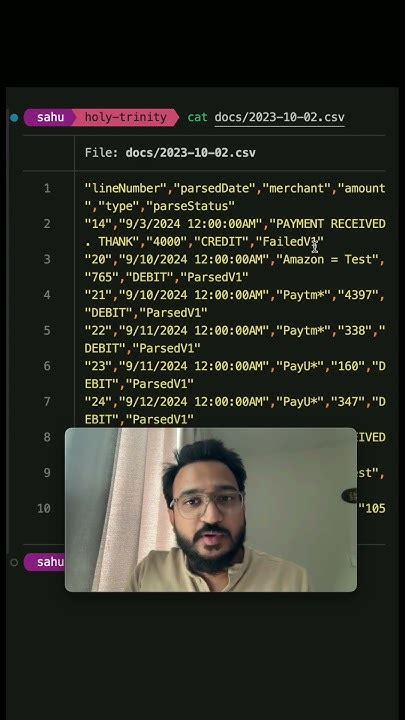Click the "FailedV1" status text

pos(290,242)
